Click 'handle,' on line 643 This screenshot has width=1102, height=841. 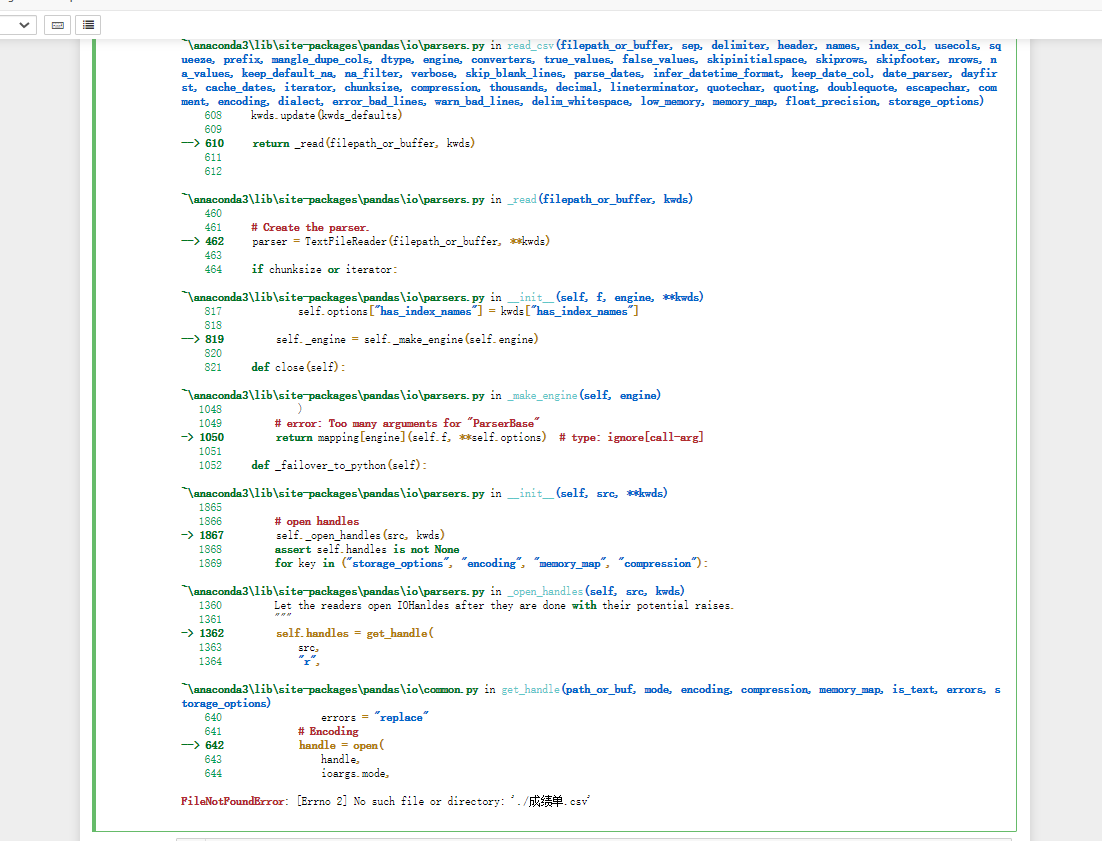tap(340, 759)
